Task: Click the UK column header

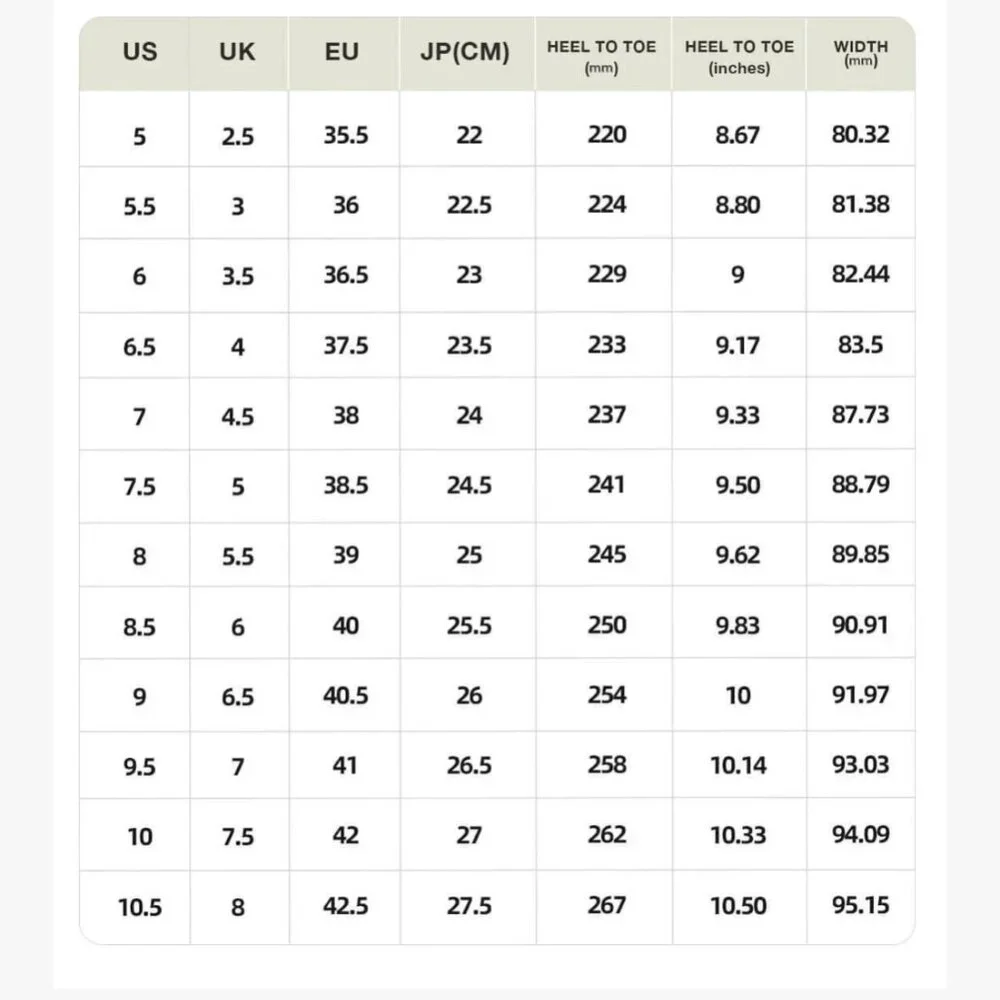Action: 237,52
